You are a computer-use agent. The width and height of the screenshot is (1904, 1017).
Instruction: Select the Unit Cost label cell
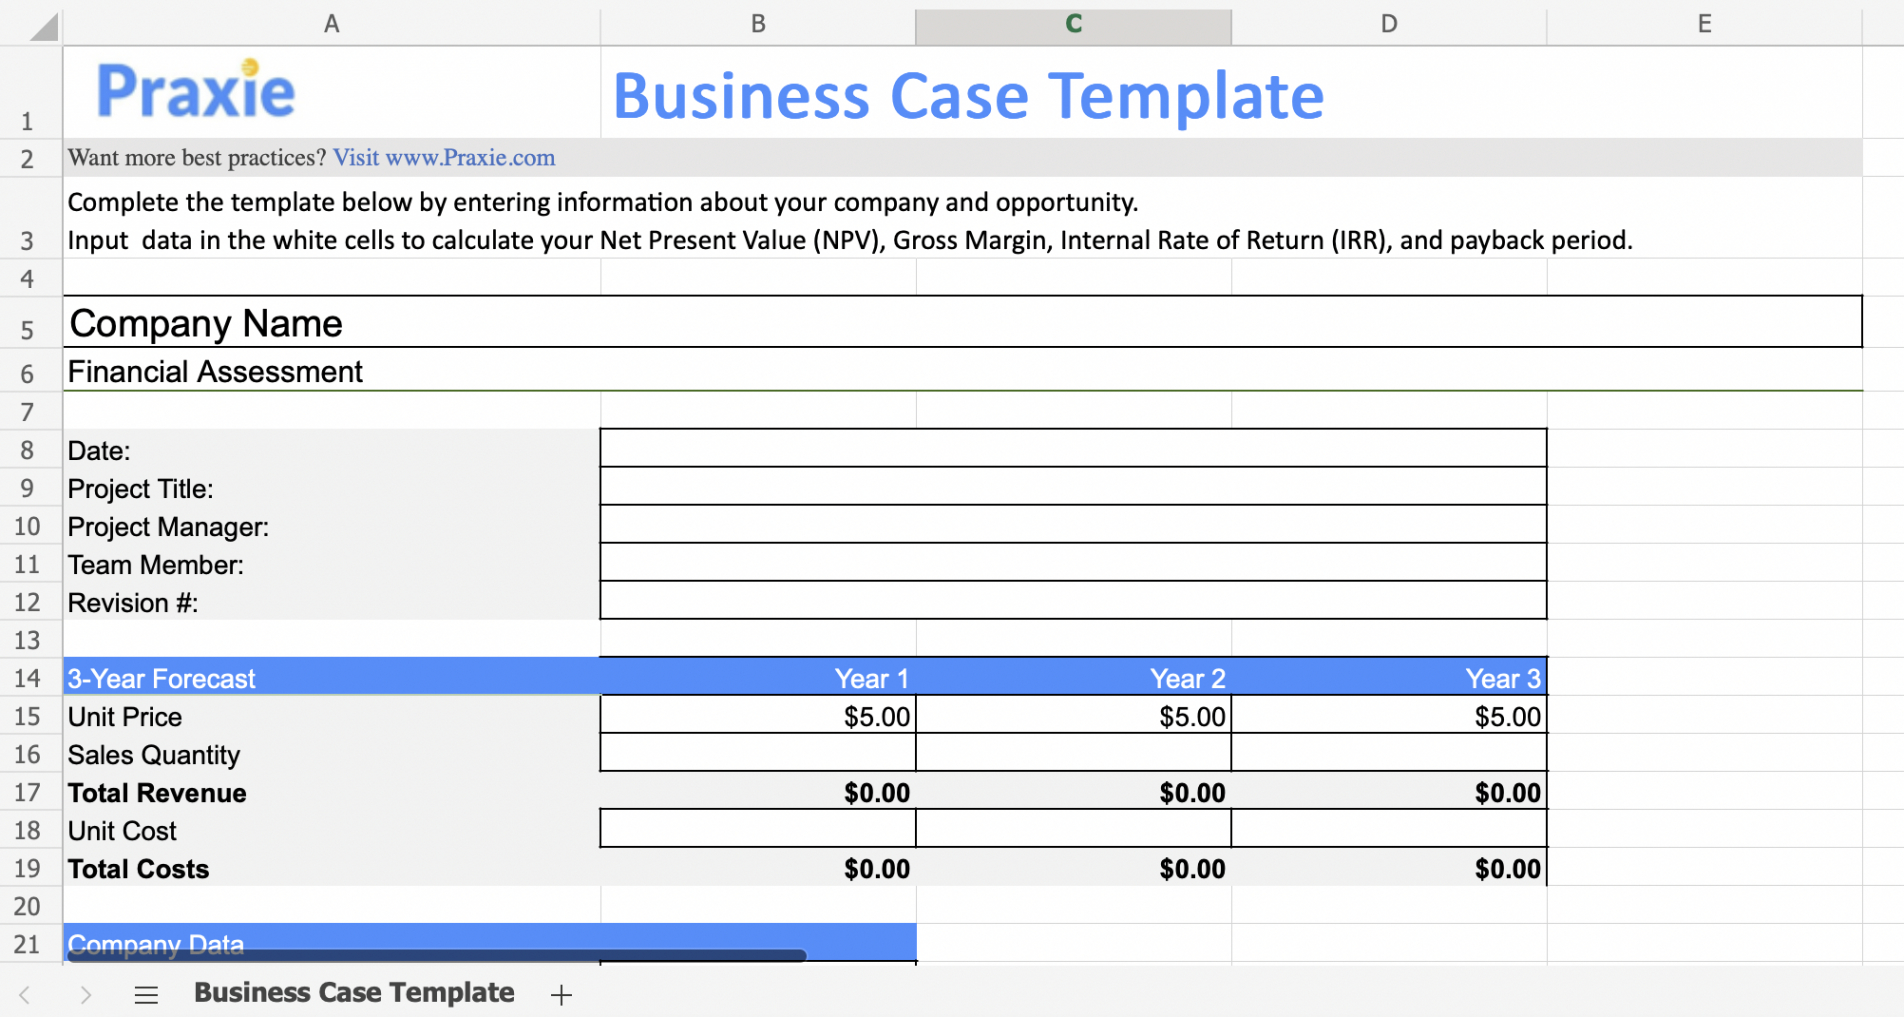pyautogui.click(x=332, y=829)
